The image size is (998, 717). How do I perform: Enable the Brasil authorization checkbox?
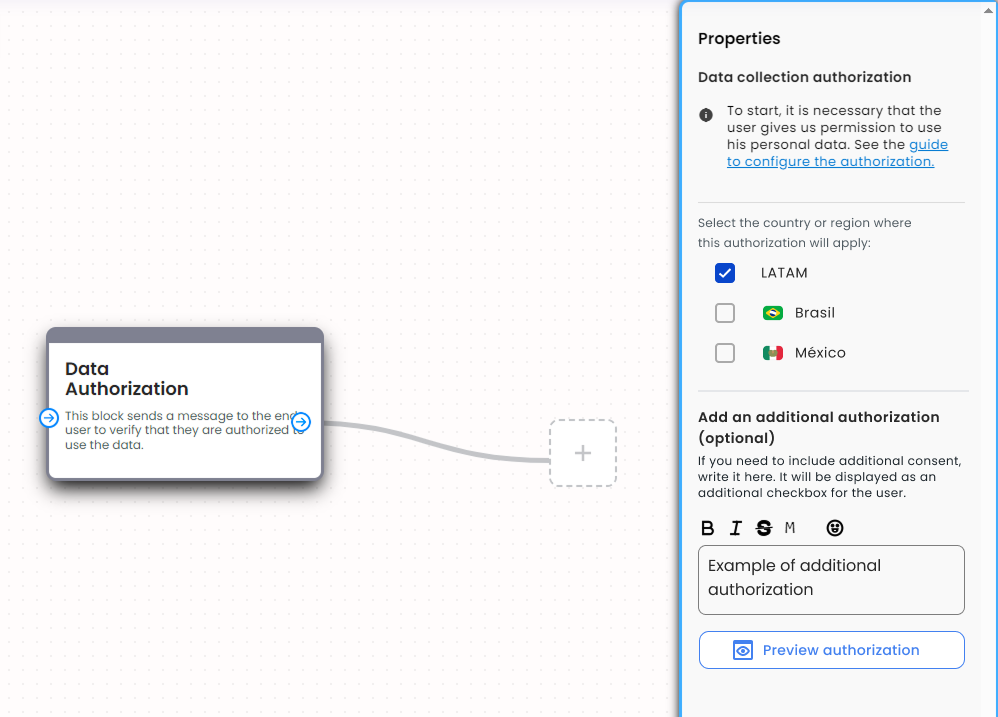[x=725, y=312]
